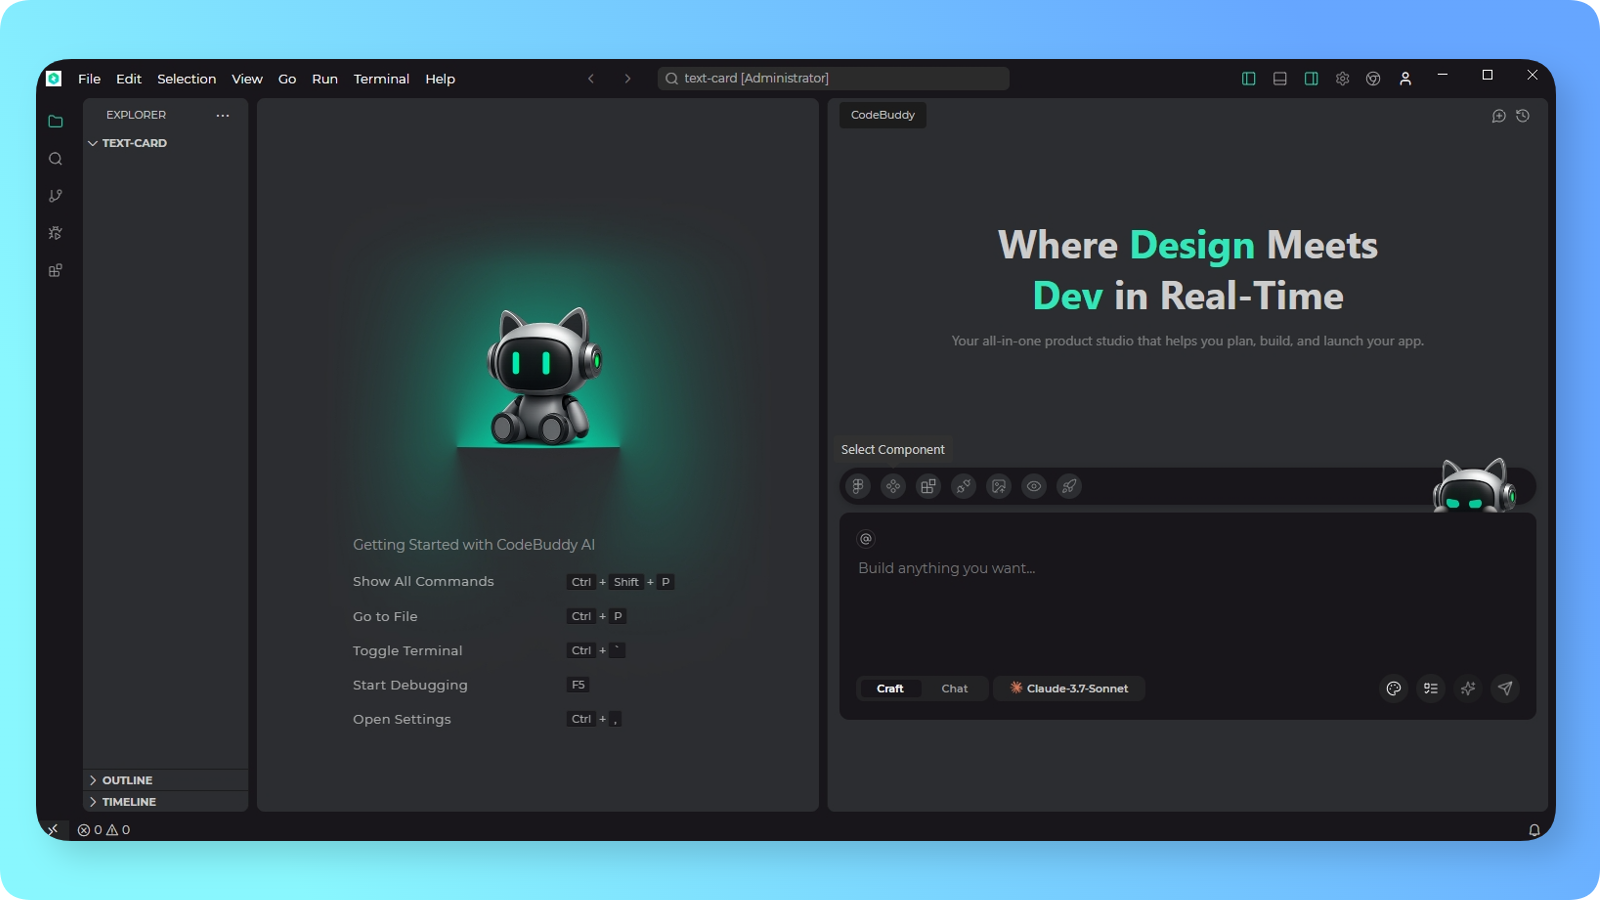This screenshot has width=1600, height=900.
Task: Open Explorer more actions ellipsis menu
Action: tap(222, 115)
